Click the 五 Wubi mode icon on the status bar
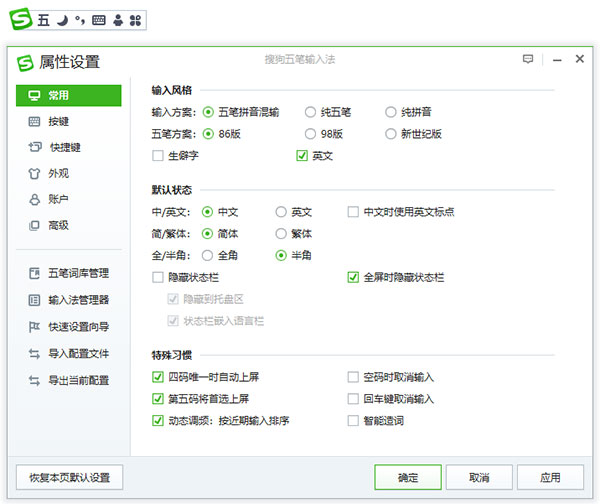600x504 pixels. point(44,20)
